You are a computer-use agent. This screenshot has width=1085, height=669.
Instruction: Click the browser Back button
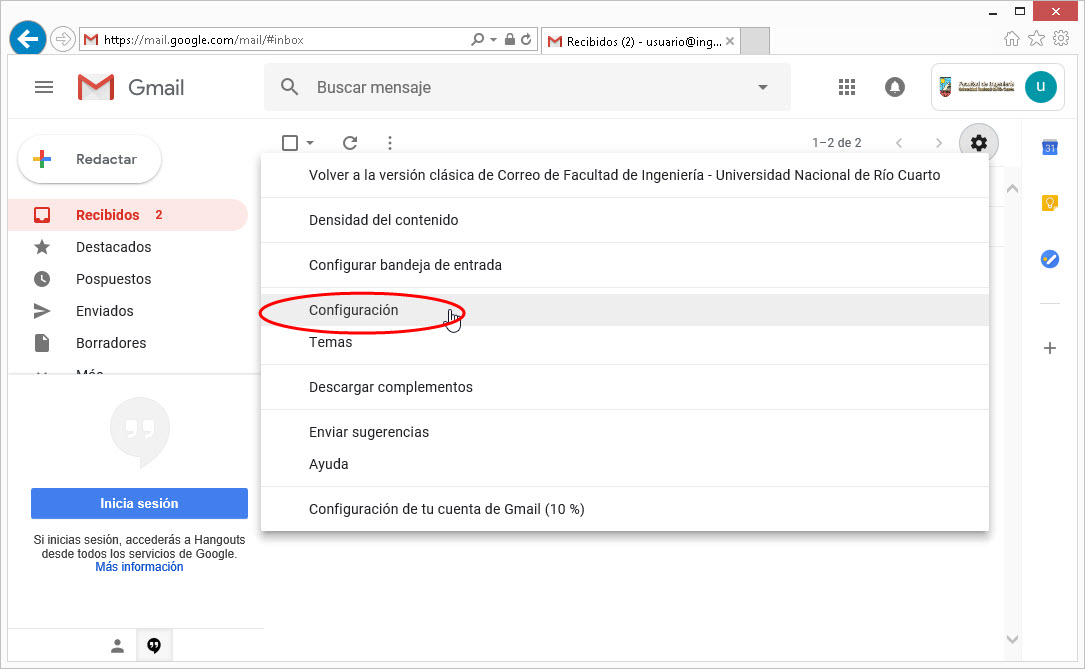(28, 39)
